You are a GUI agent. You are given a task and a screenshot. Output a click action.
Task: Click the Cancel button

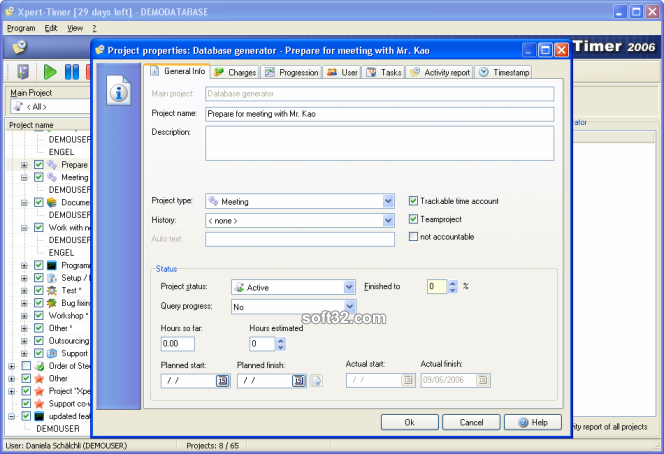tap(471, 422)
